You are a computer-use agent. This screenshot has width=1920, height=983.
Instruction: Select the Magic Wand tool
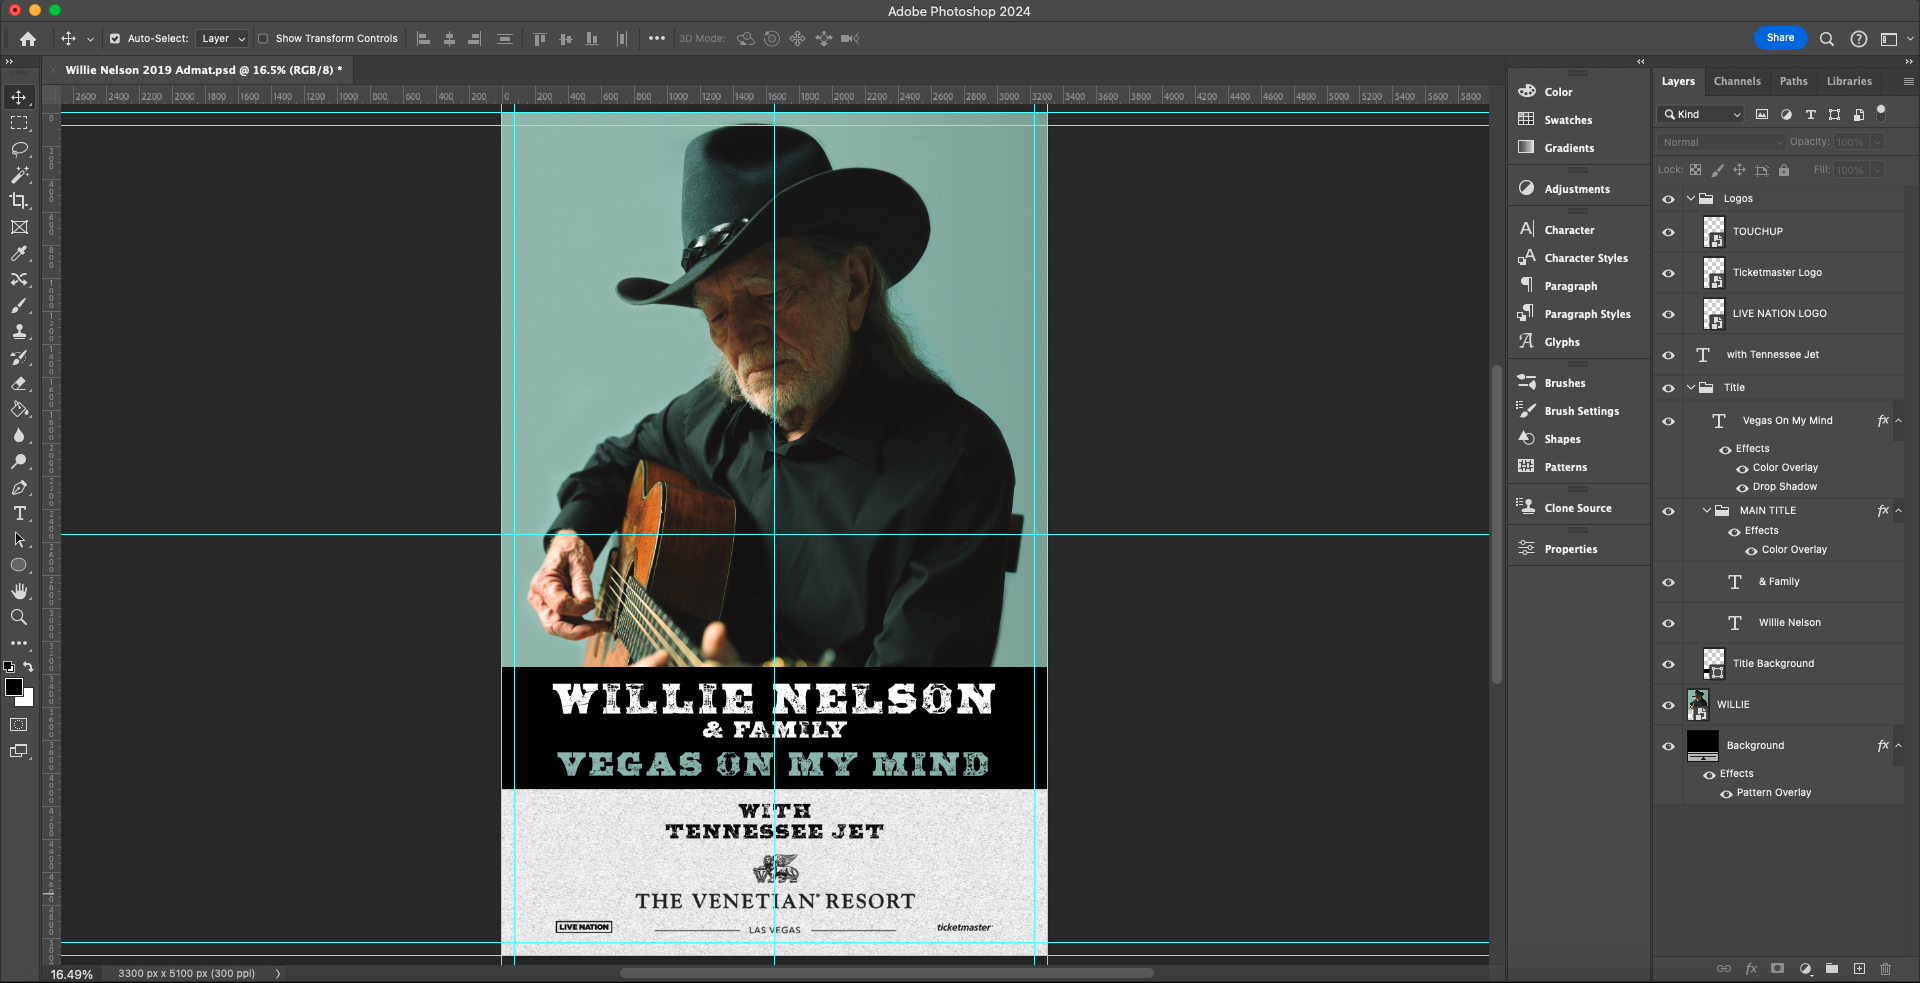pos(19,175)
